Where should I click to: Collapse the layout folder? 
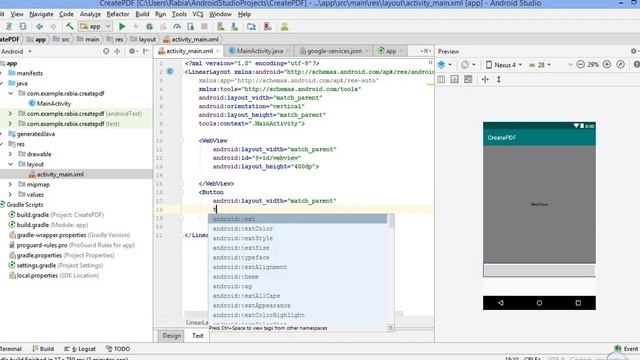point(11,164)
